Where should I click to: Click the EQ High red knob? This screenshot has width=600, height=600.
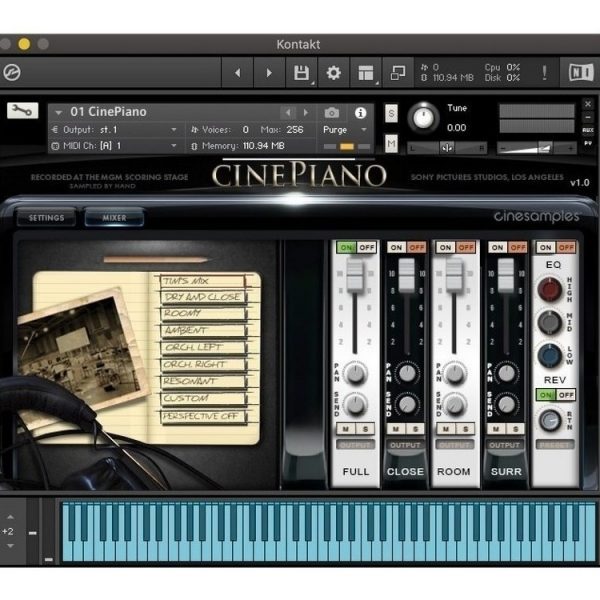pos(549,289)
